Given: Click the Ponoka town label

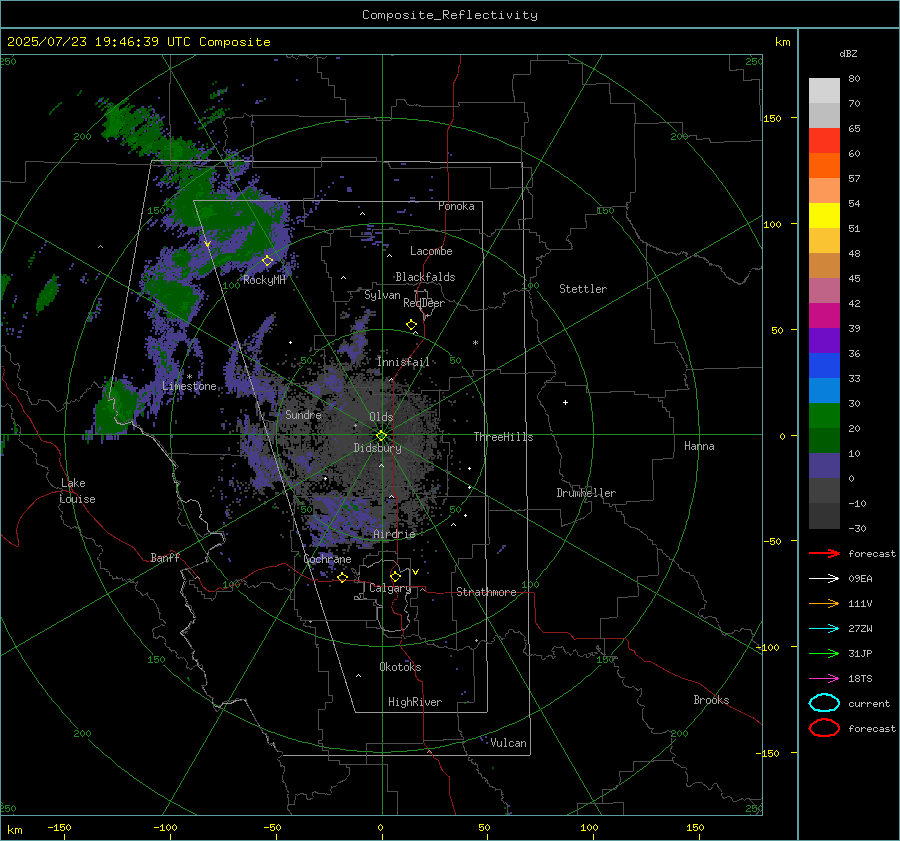Looking at the screenshot, I should tap(456, 206).
